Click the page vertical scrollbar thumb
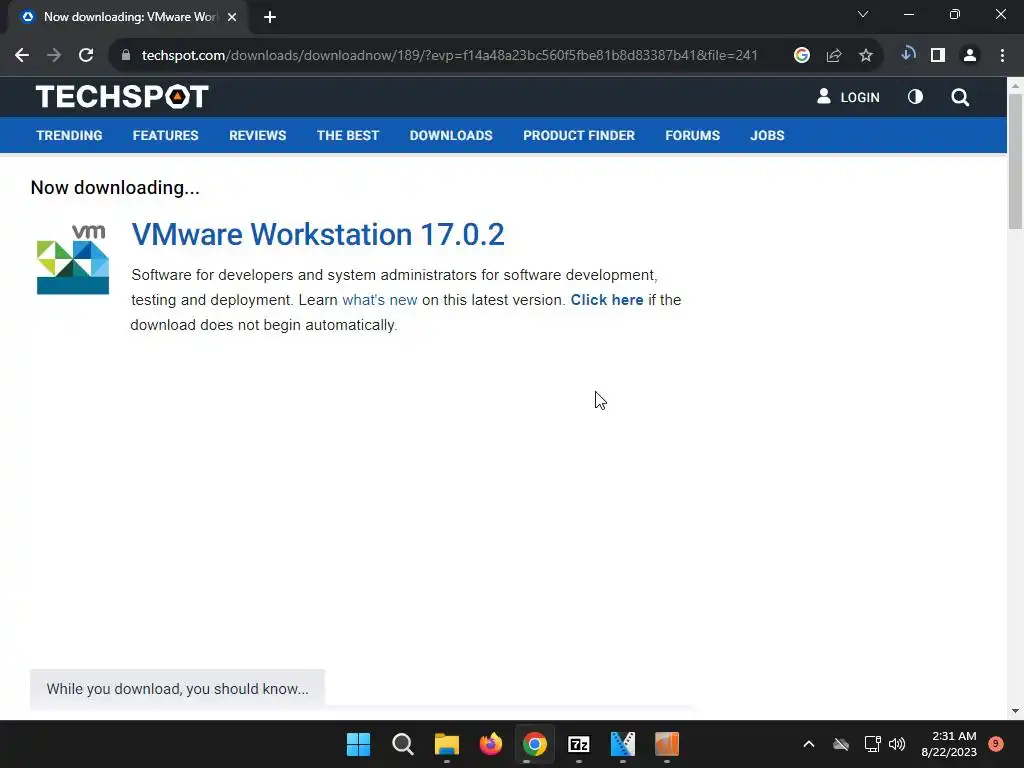The width and height of the screenshot is (1024, 768). click(1015, 161)
